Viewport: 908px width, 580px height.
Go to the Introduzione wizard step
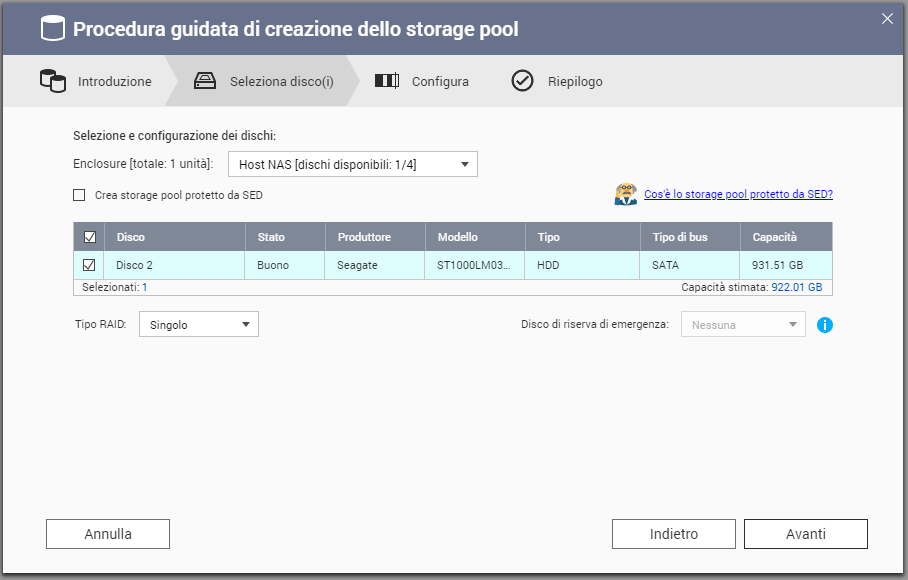(x=114, y=82)
